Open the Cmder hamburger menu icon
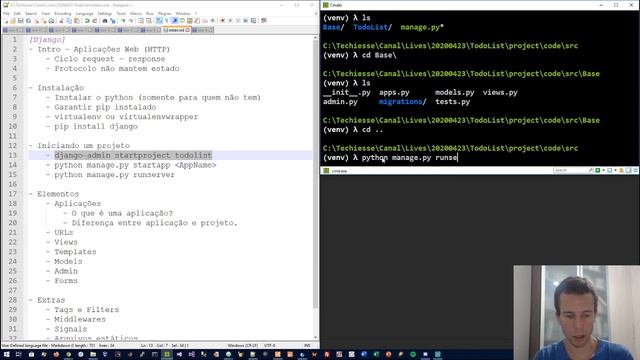 (635, 170)
